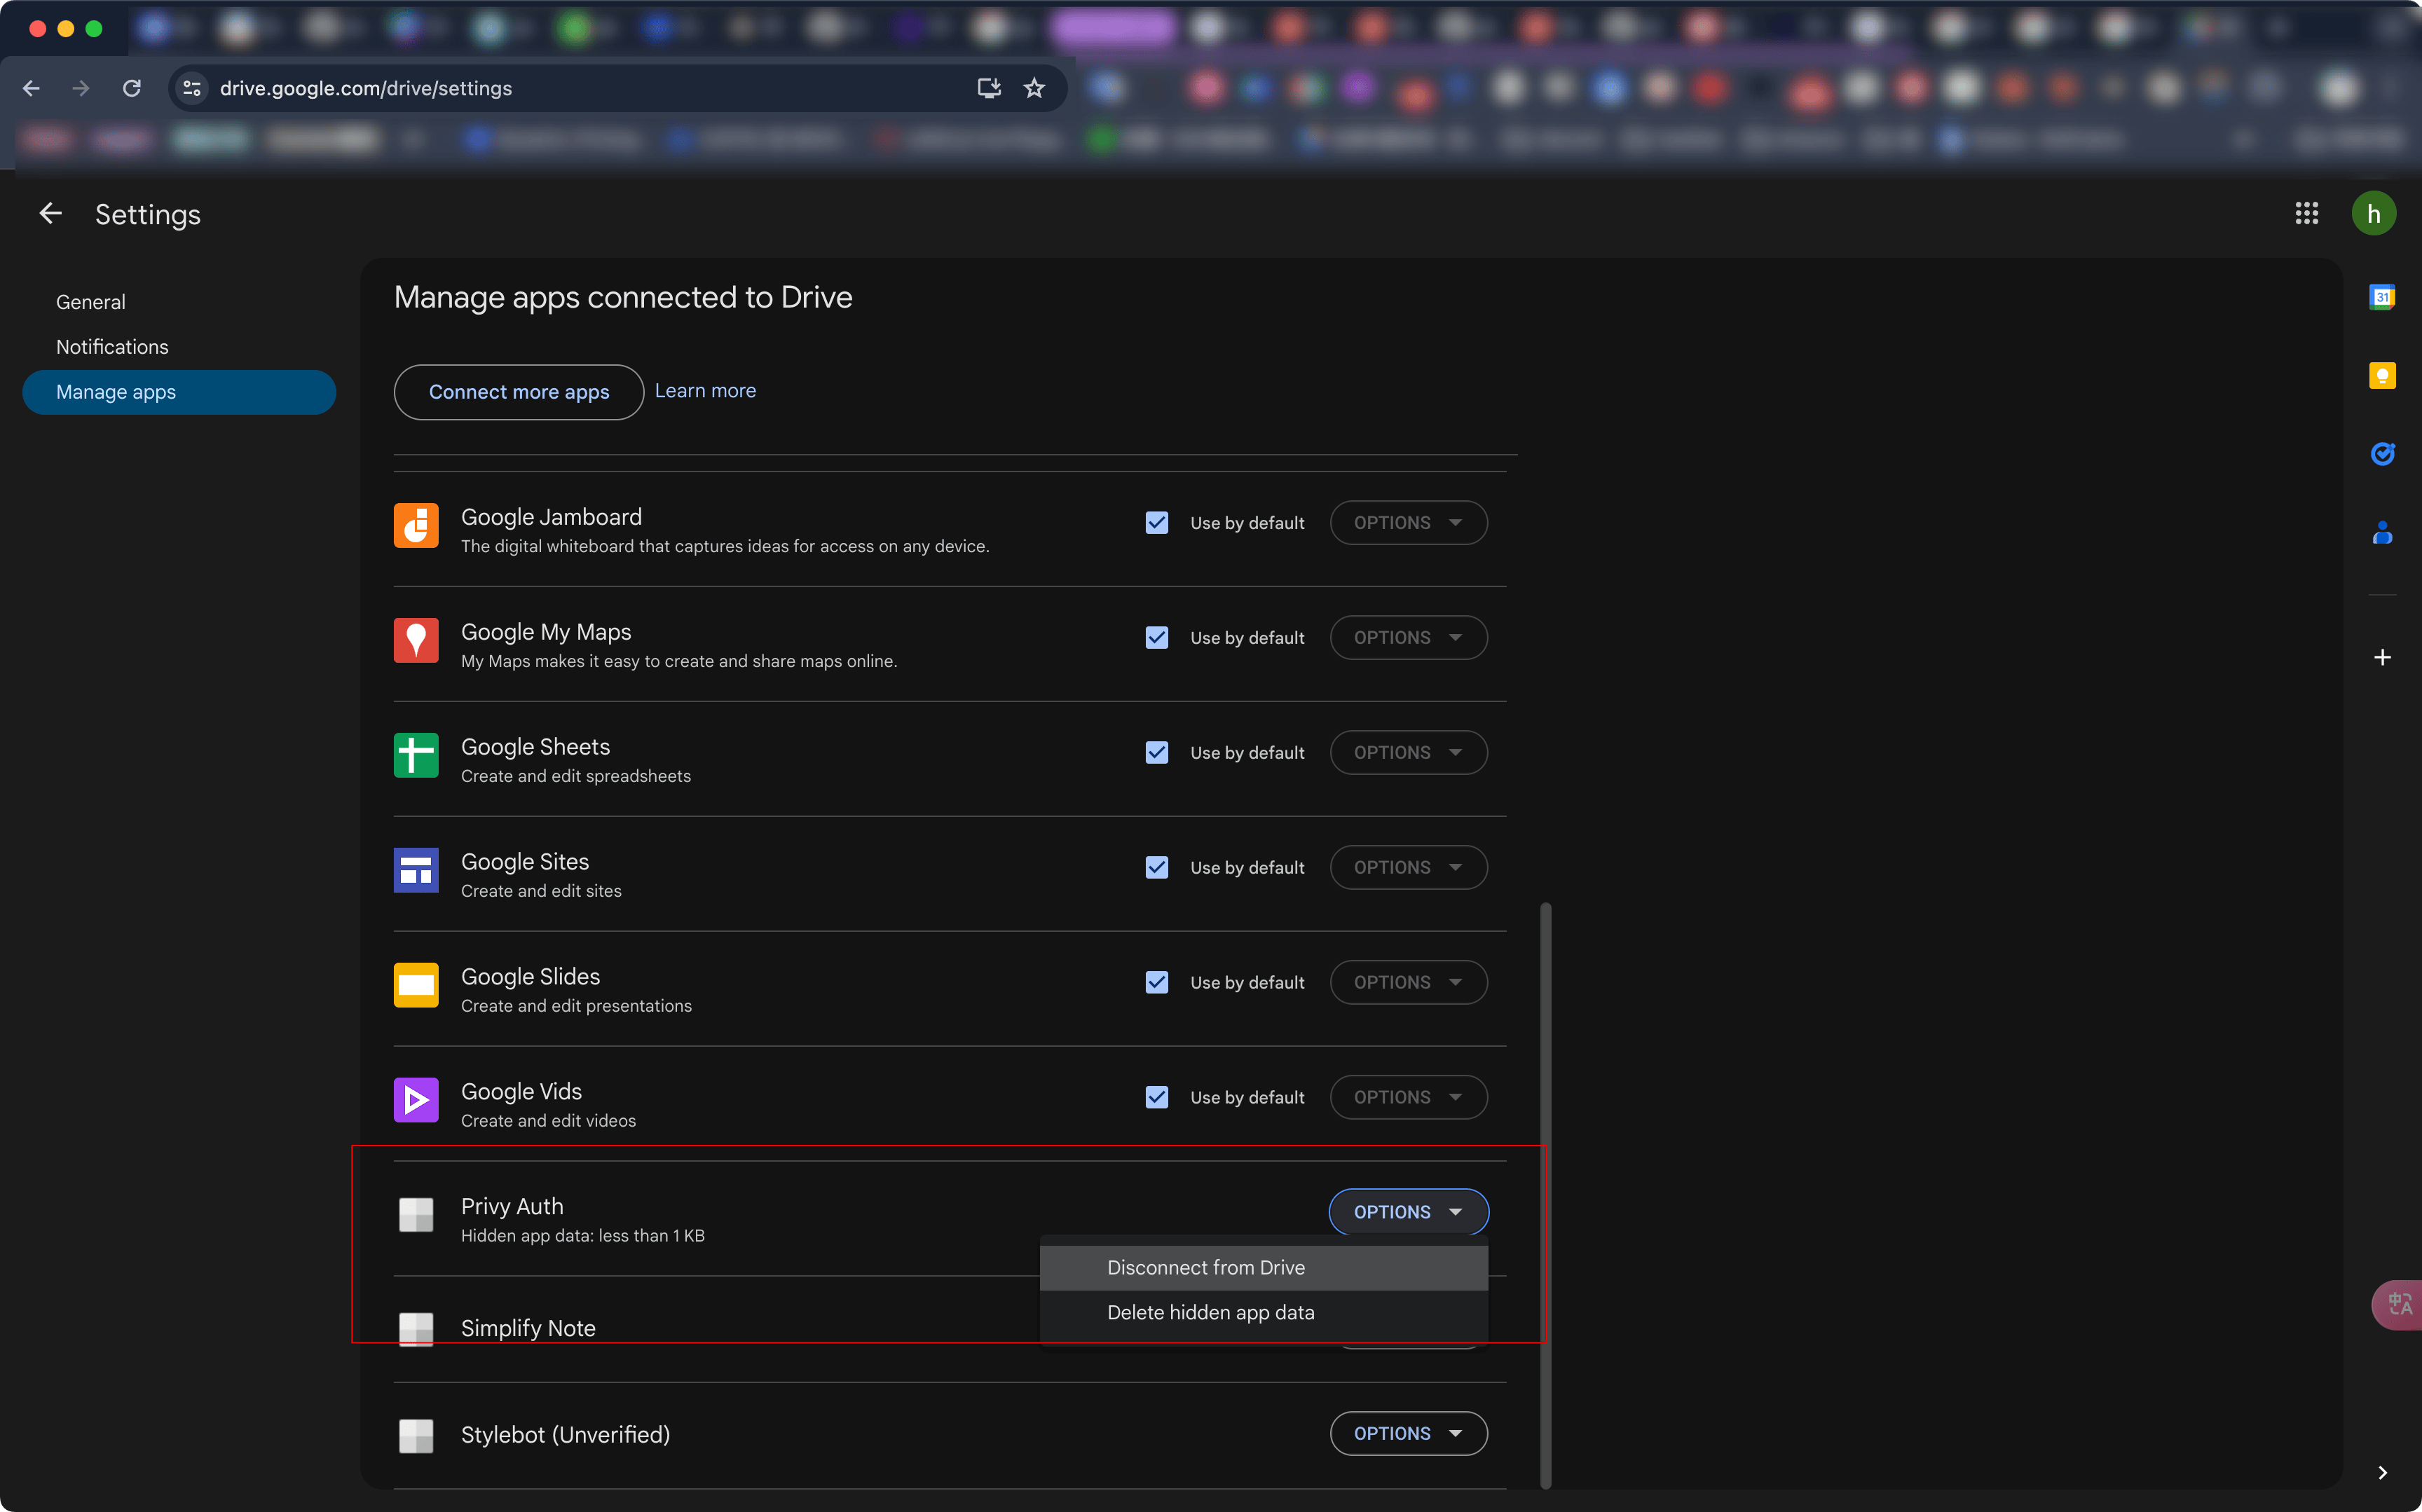Open Contacts side panel icon
2422x1512 pixels.
[x=2382, y=533]
